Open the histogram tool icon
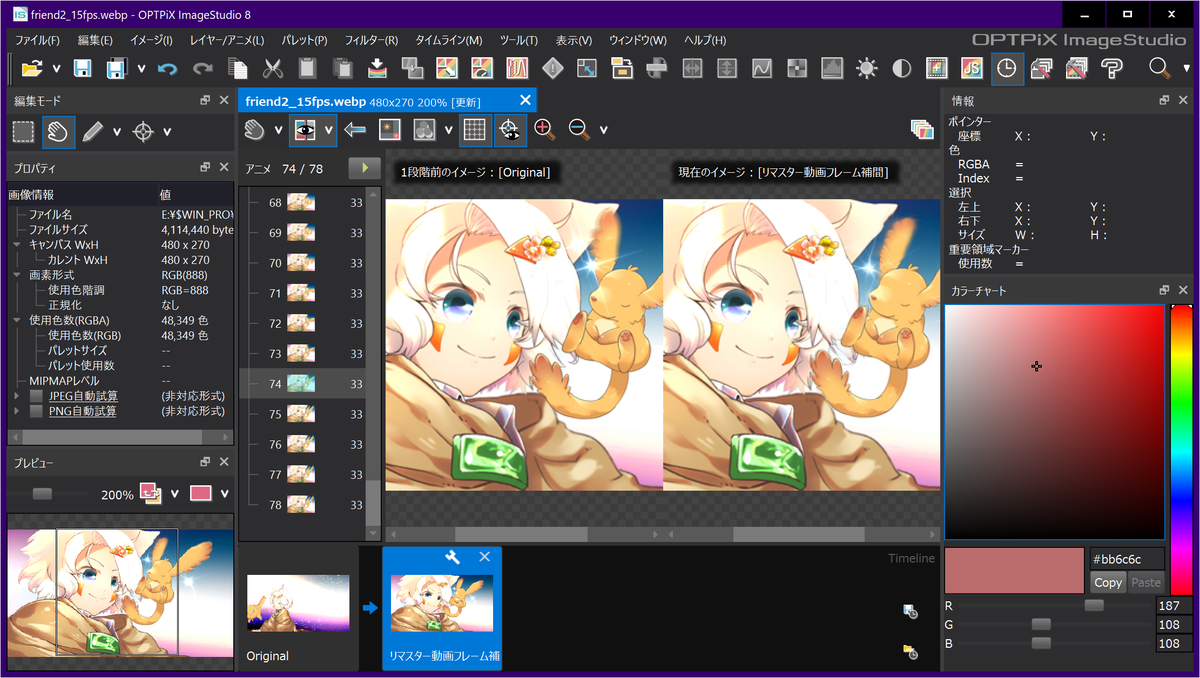Viewport: 1200px width, 678px height. 831,68
